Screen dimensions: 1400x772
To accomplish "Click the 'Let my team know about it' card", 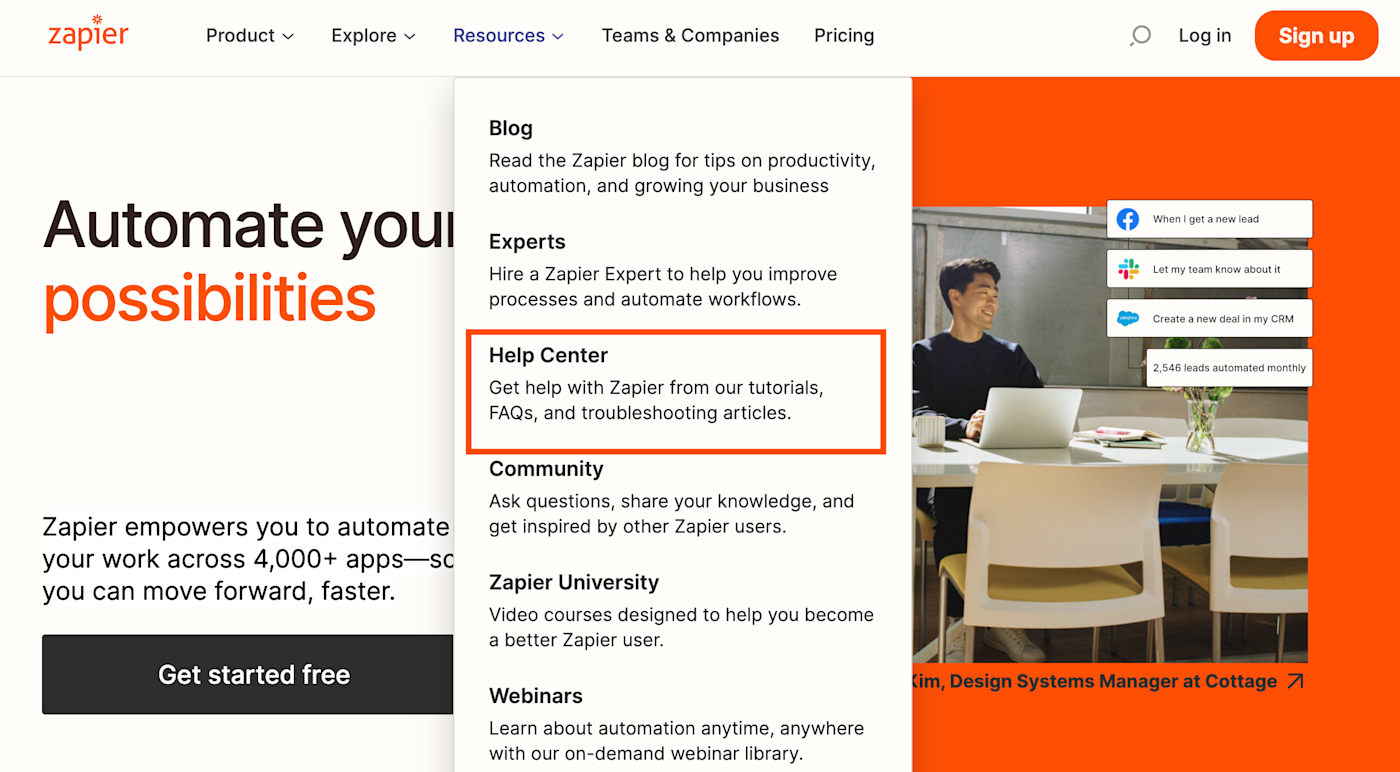I will click(x=1209, y=269).
